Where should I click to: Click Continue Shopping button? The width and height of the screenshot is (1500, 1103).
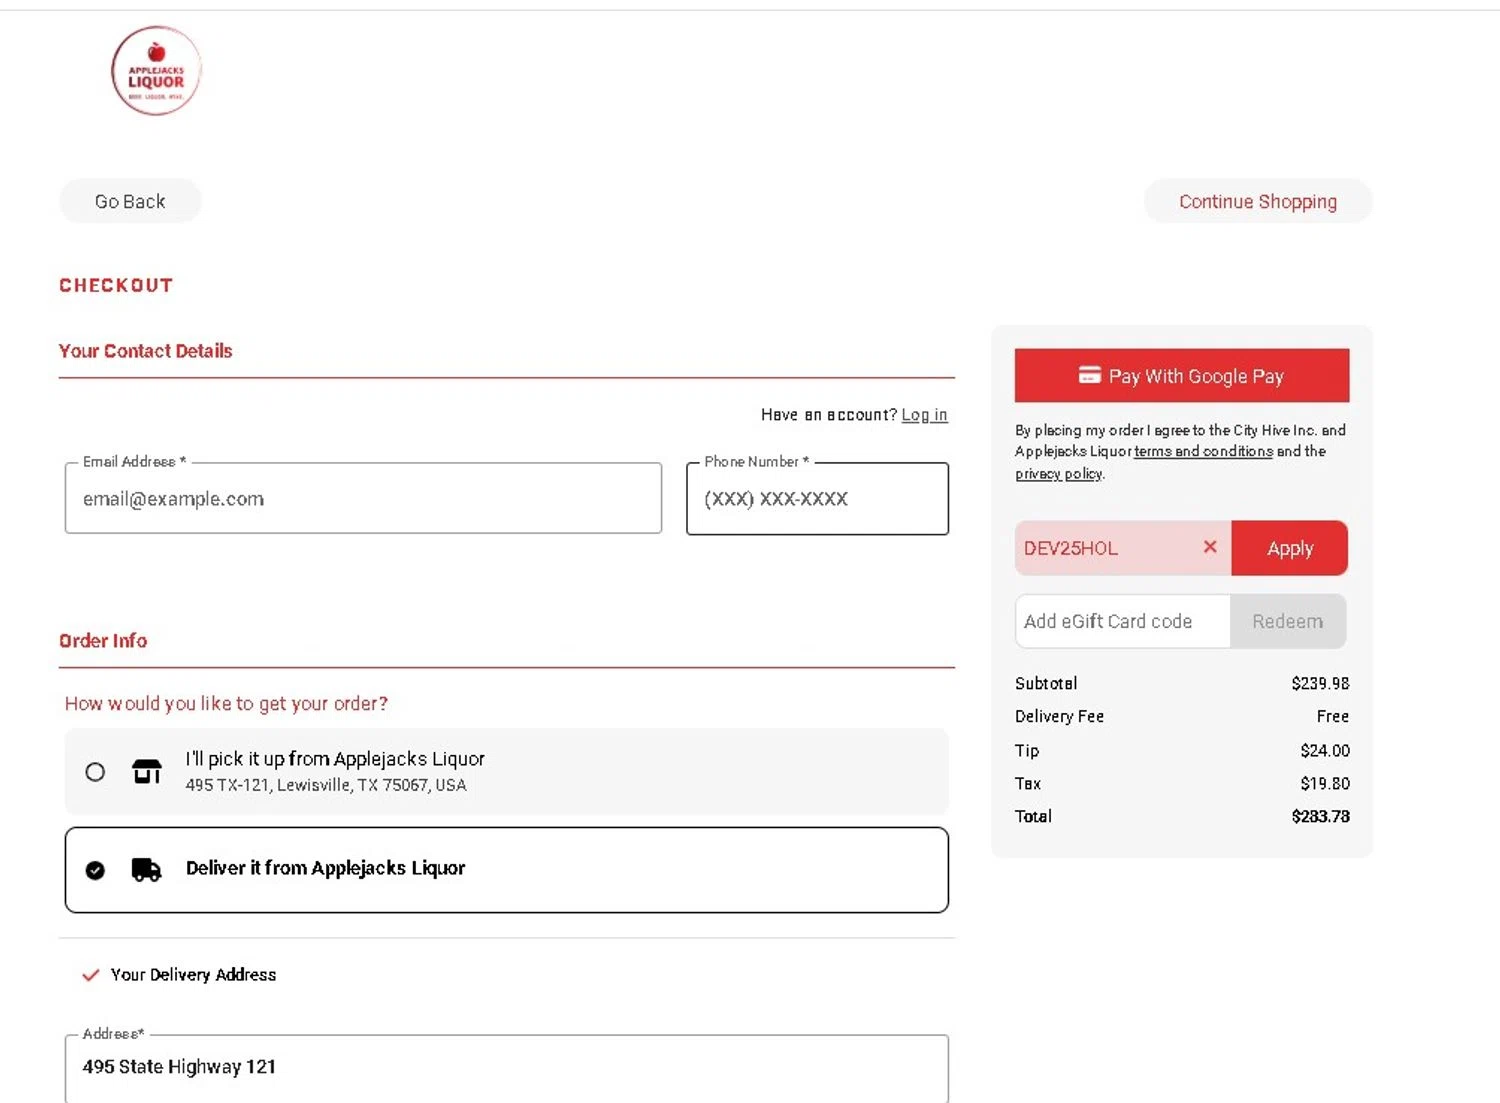click(1258, 201)
